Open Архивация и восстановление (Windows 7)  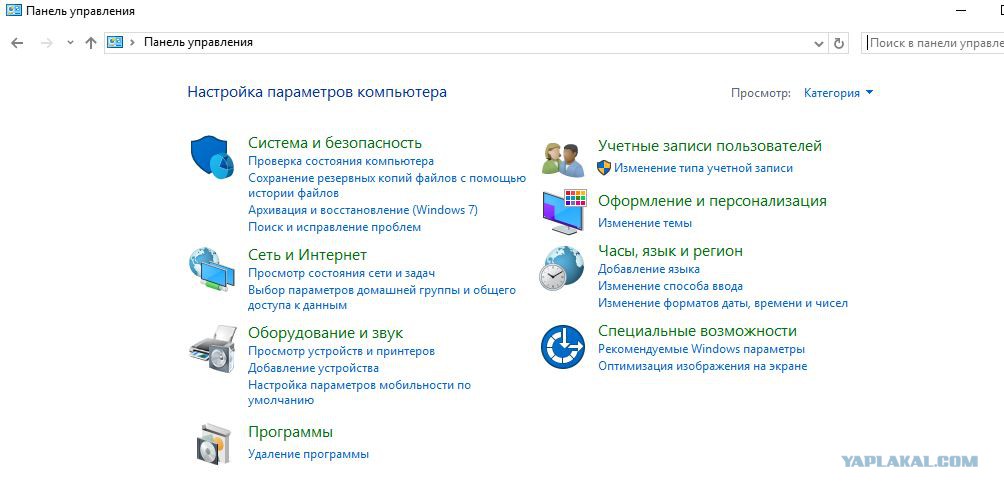[362, 210]
